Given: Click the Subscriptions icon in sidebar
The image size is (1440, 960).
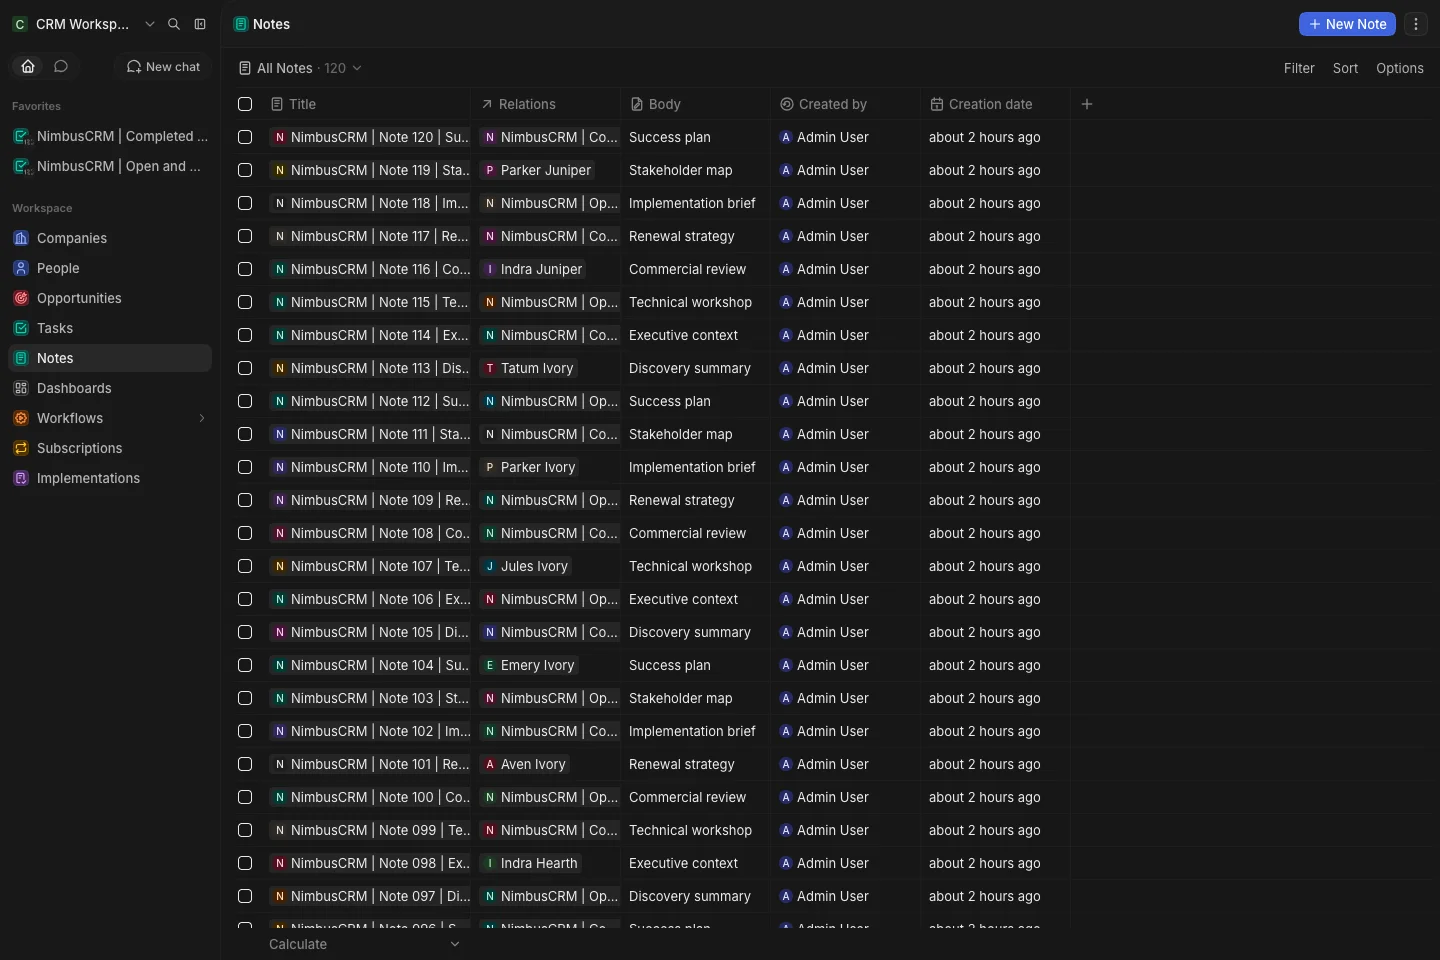Looking at the screenshot, I should (x=21, y=448).
